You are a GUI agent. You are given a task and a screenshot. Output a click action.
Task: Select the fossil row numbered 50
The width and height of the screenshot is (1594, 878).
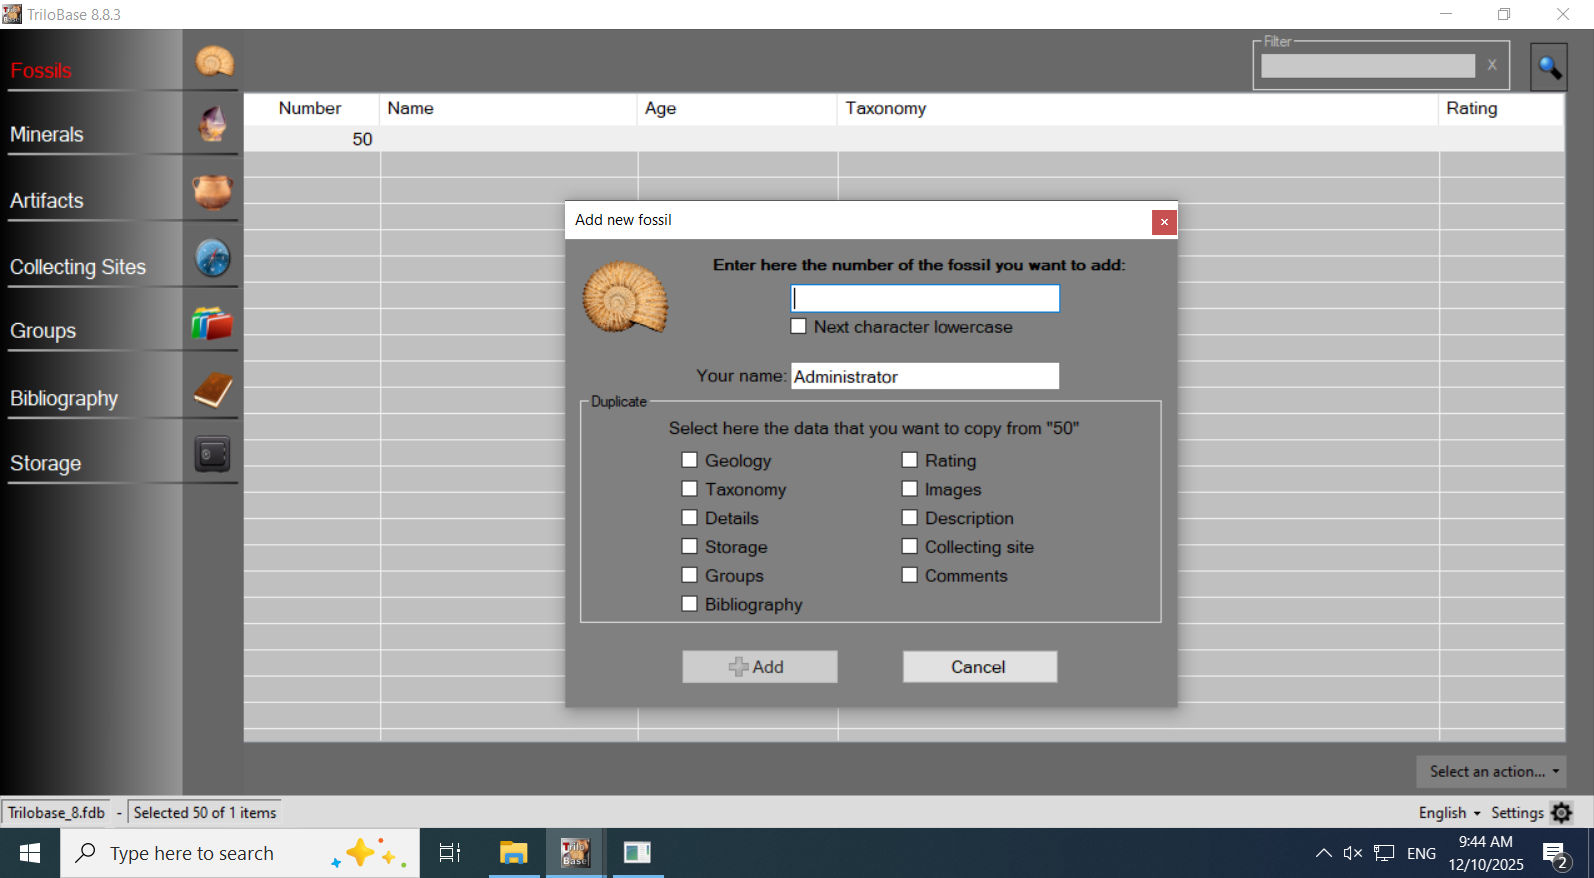coord(904,139)
